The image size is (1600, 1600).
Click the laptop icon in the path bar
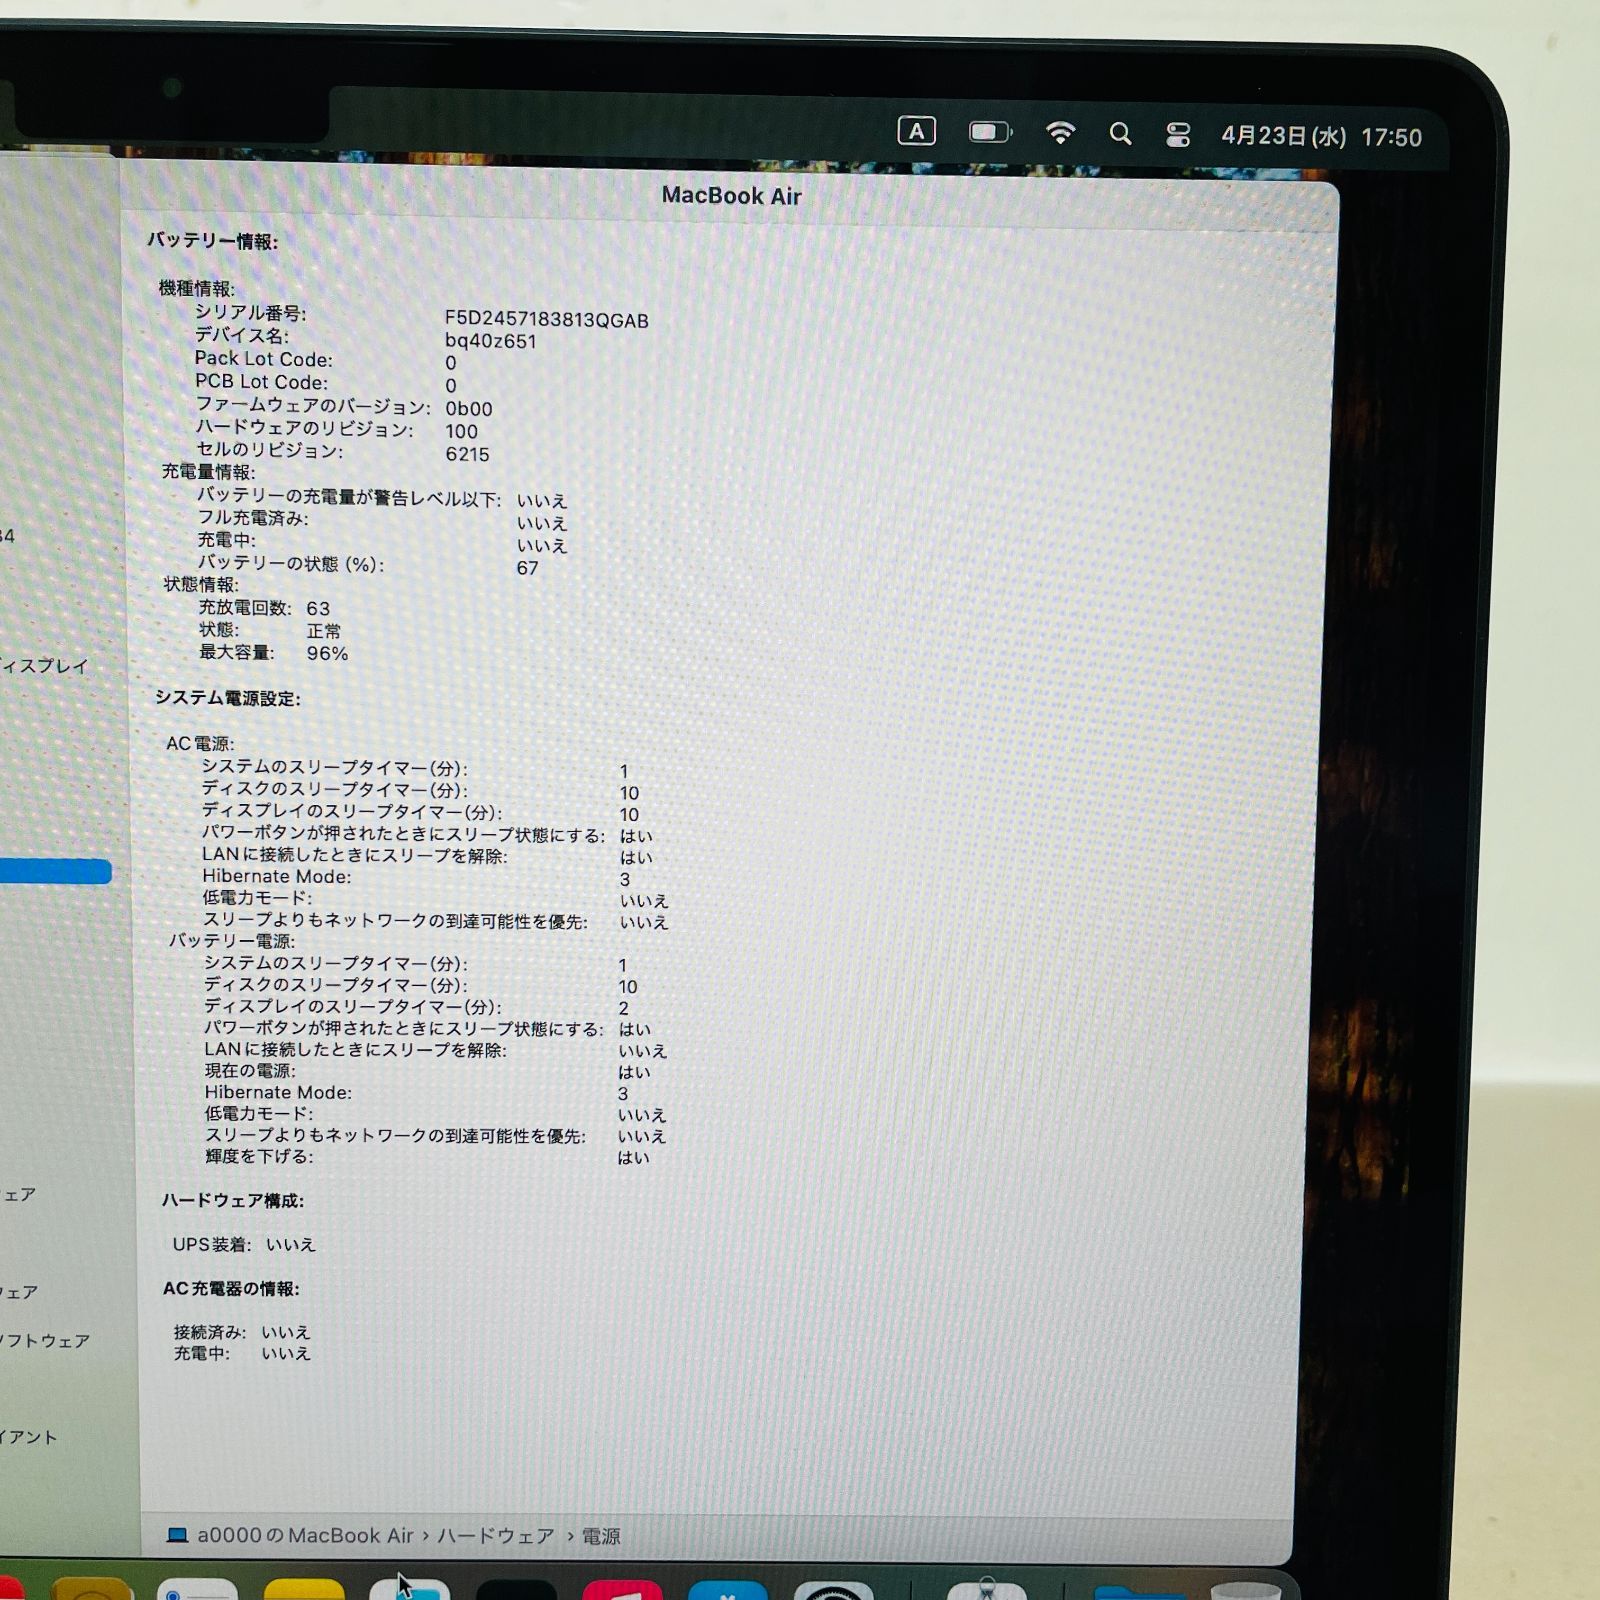[x=177, y=1535]
